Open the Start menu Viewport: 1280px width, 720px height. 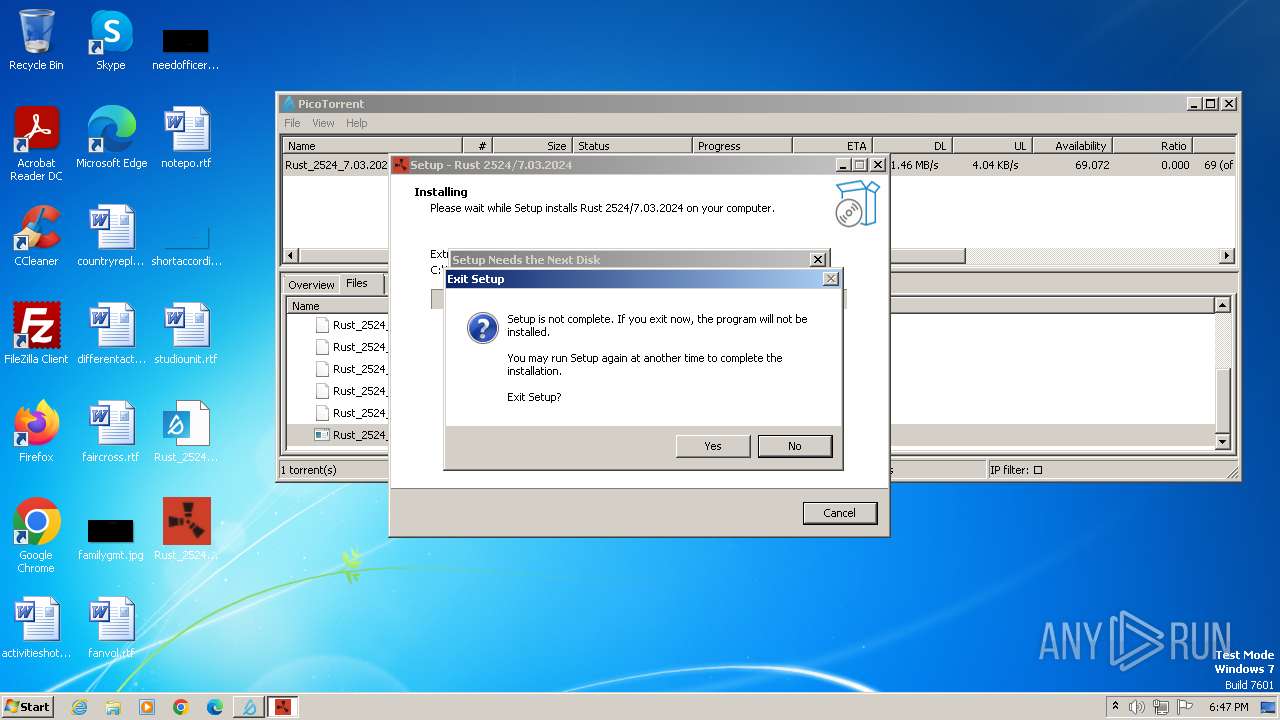[x=27, y=706]
